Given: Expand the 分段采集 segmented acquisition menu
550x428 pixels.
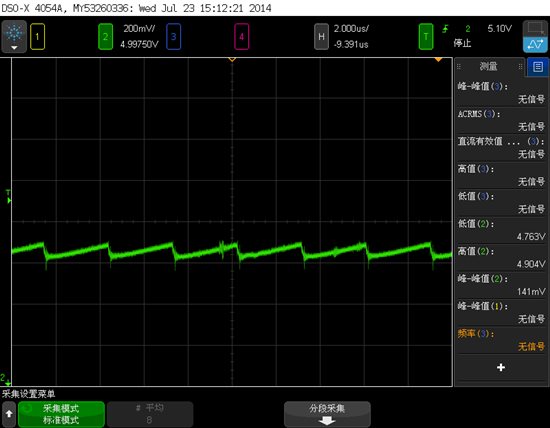Looking at the screenshot, I should coord(327,414).
